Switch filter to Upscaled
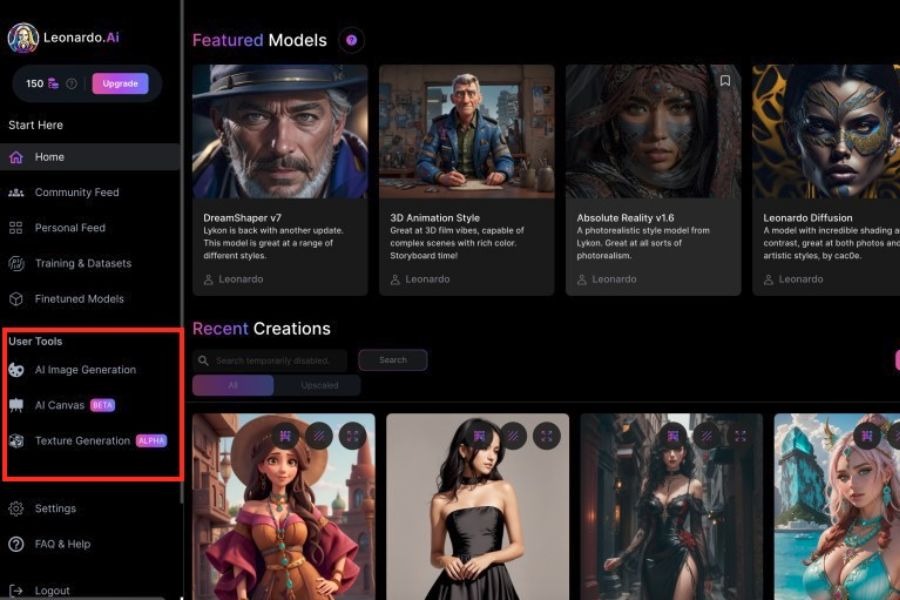The width and height of the screenshot is (900, 600). point(319,385)
